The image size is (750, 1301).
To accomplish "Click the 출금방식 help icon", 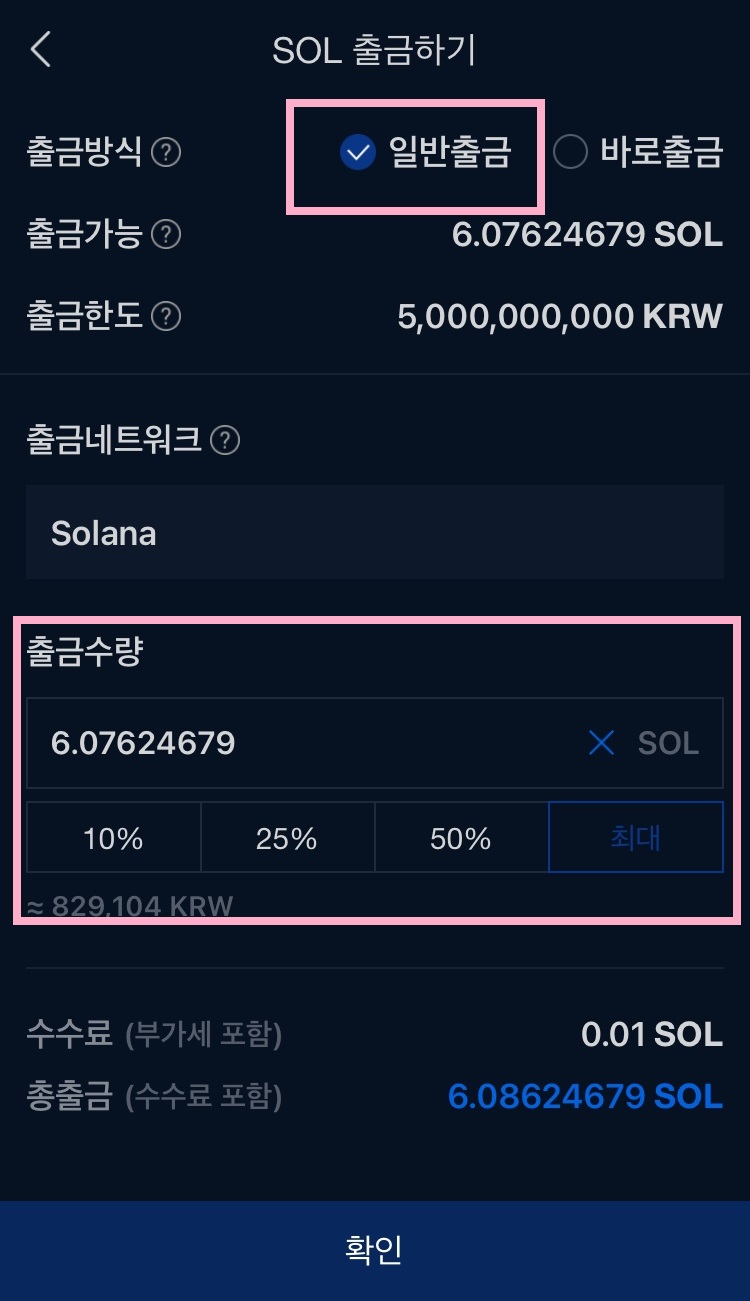I will [x=164, y=153].
